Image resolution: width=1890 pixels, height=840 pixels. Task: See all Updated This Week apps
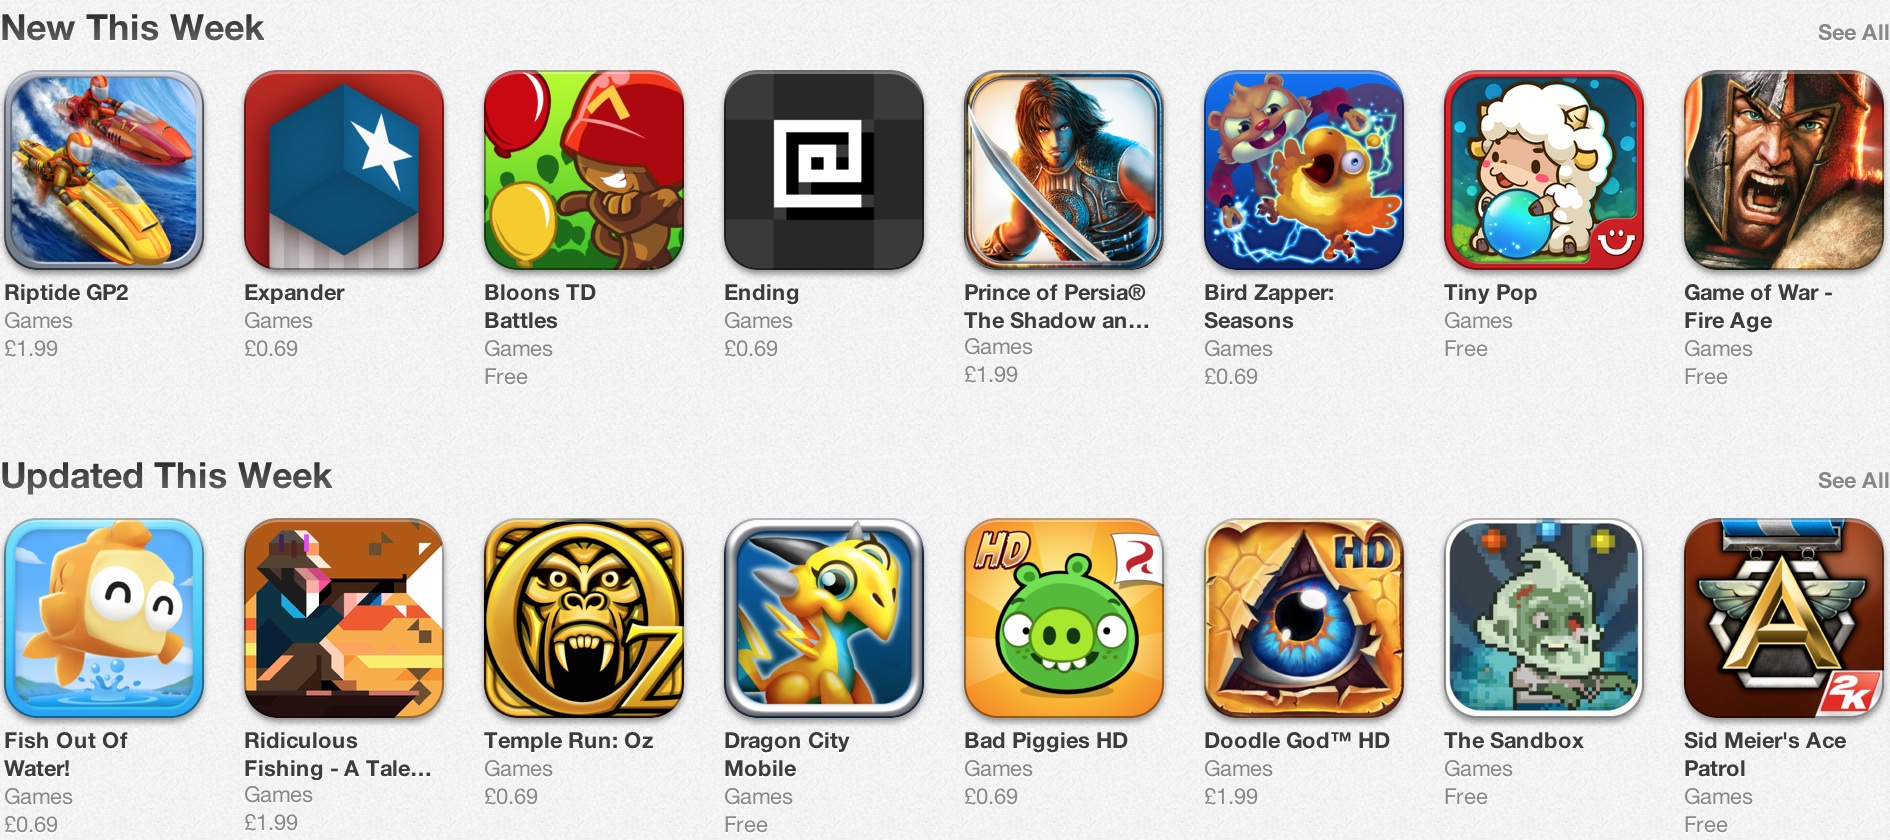pos(1853,480)
